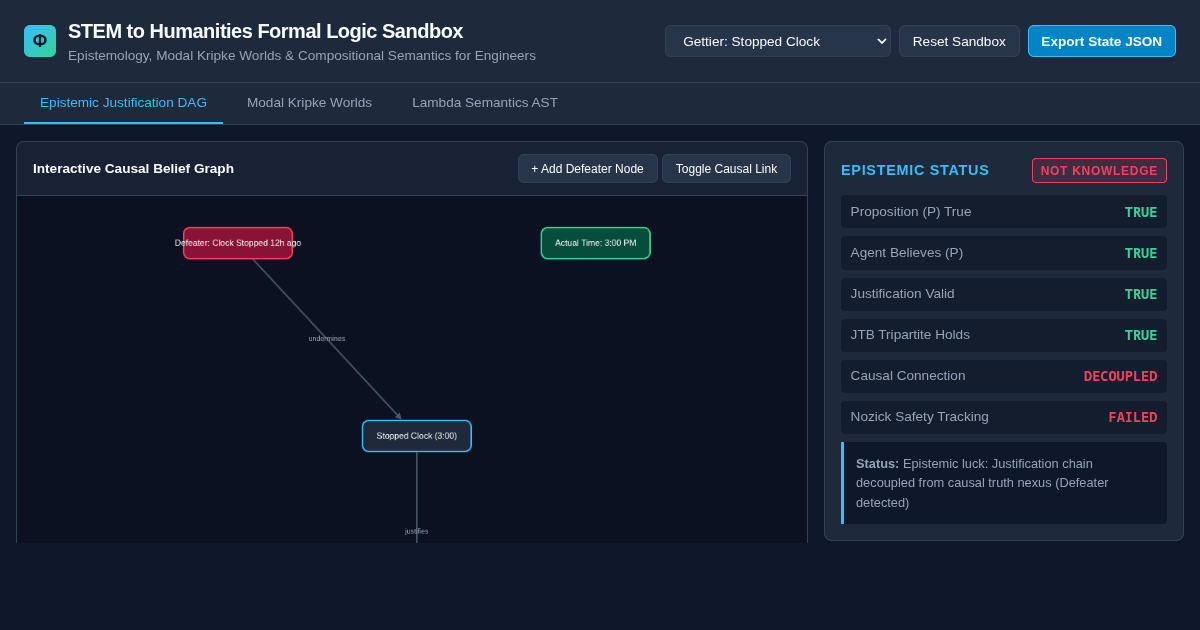Click the 'justifies' edge label

[x=417, y=532]
